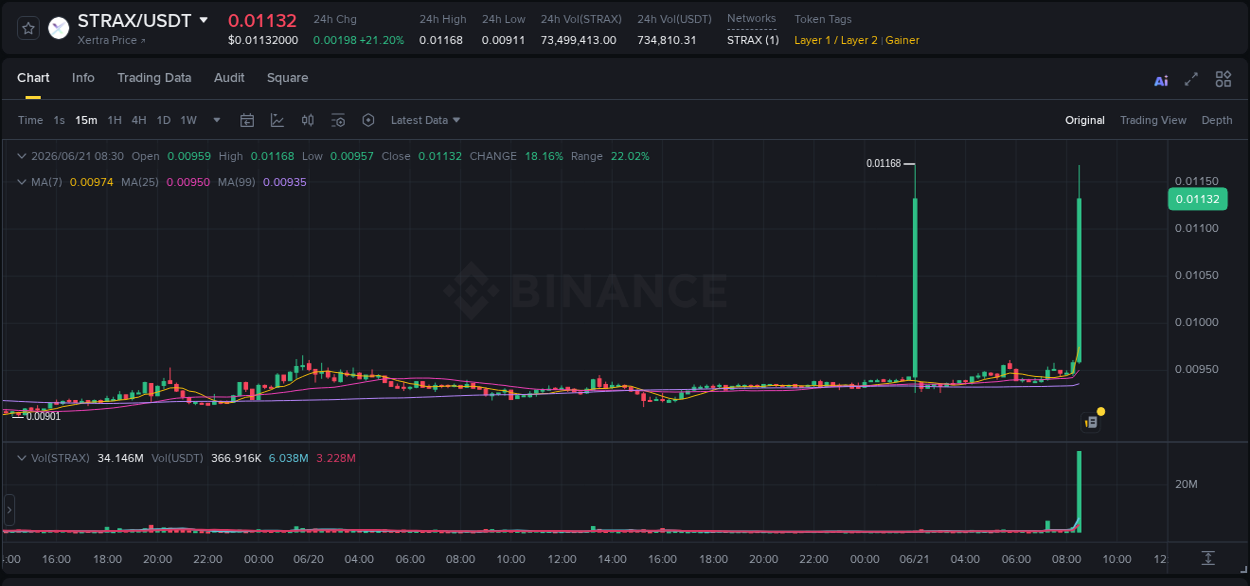This screenshot has width=1250, height=586.
Task: Select the 1s interval
Action: [59, 120]
